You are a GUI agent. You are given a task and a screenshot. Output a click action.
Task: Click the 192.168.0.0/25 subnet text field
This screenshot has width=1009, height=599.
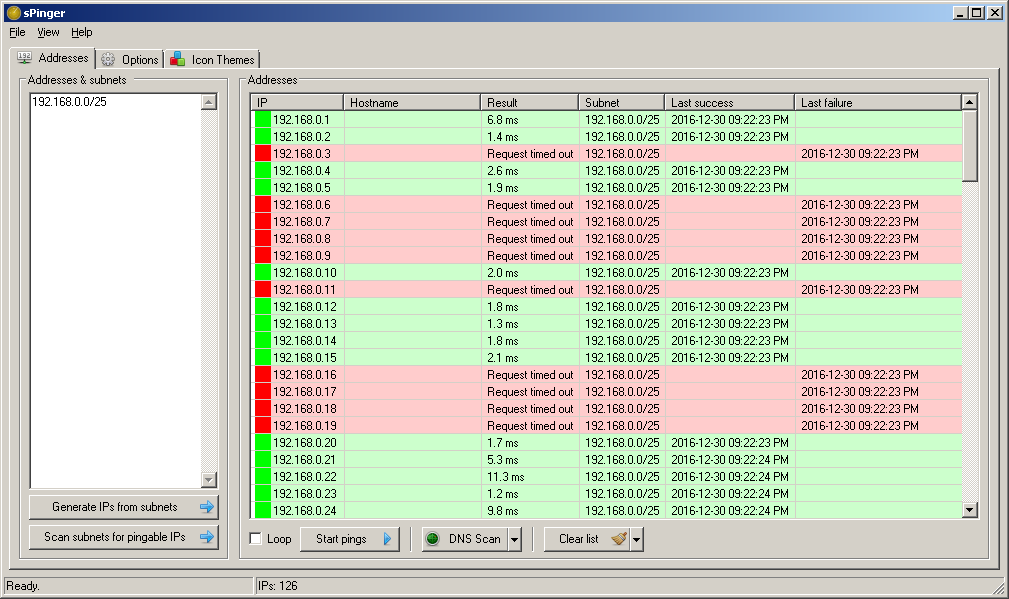click(70, 102)
